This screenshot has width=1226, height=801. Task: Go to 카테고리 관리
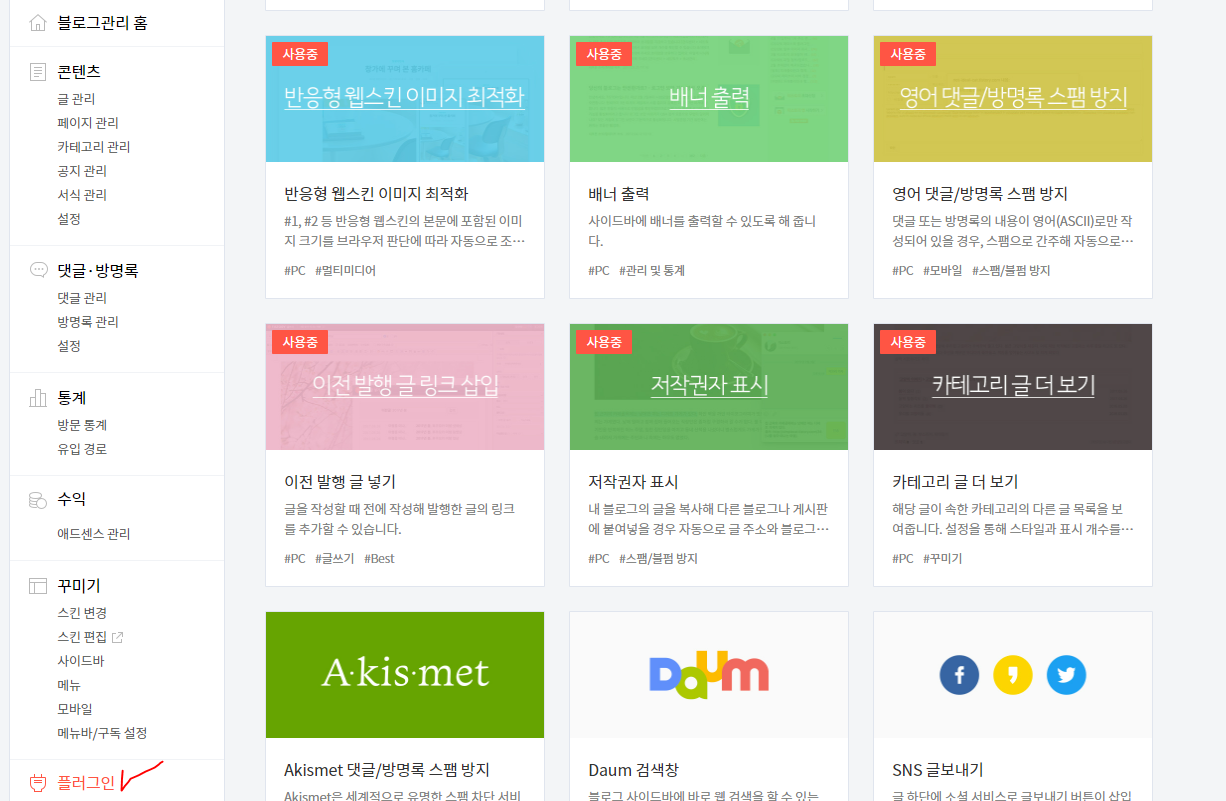pos(94,147)
